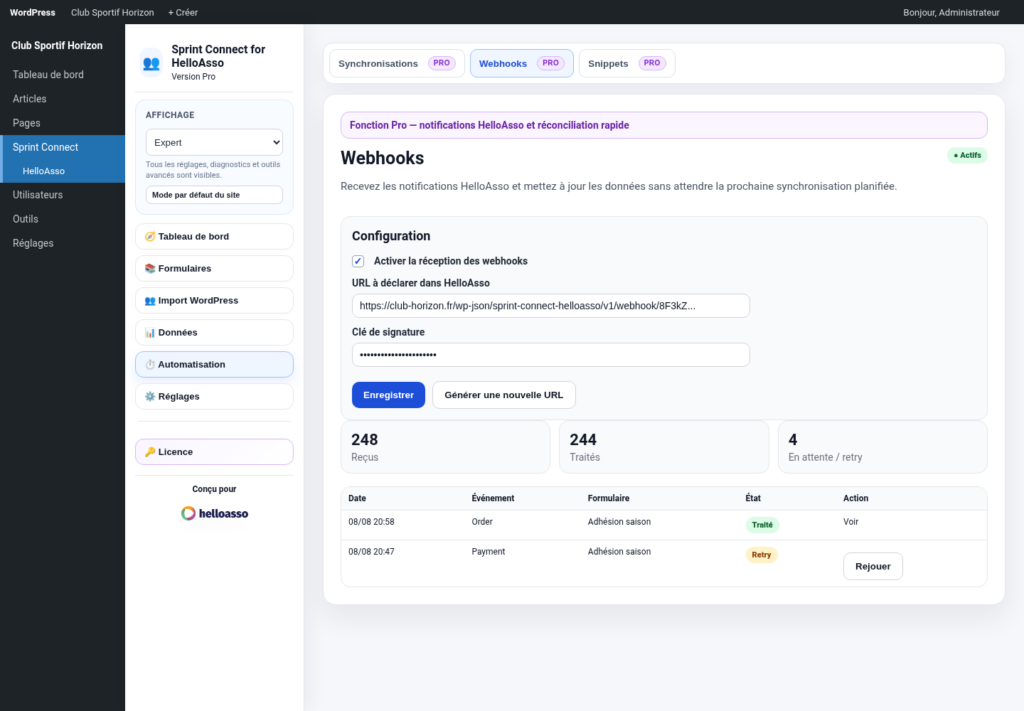Click the webhook URL field
This screenshot has height=711, width=1024.
click(551, 306)
